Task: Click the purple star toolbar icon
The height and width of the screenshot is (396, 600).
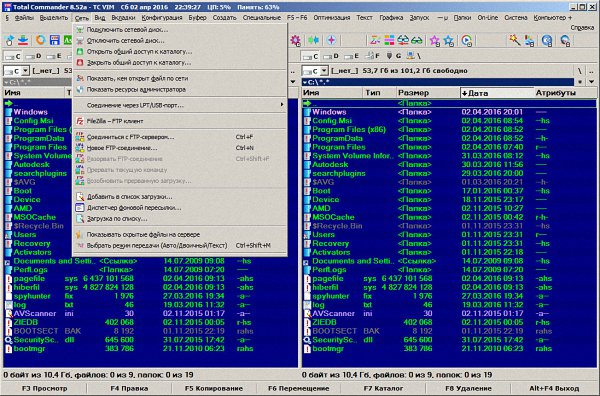Action: [x=435, y=40]
